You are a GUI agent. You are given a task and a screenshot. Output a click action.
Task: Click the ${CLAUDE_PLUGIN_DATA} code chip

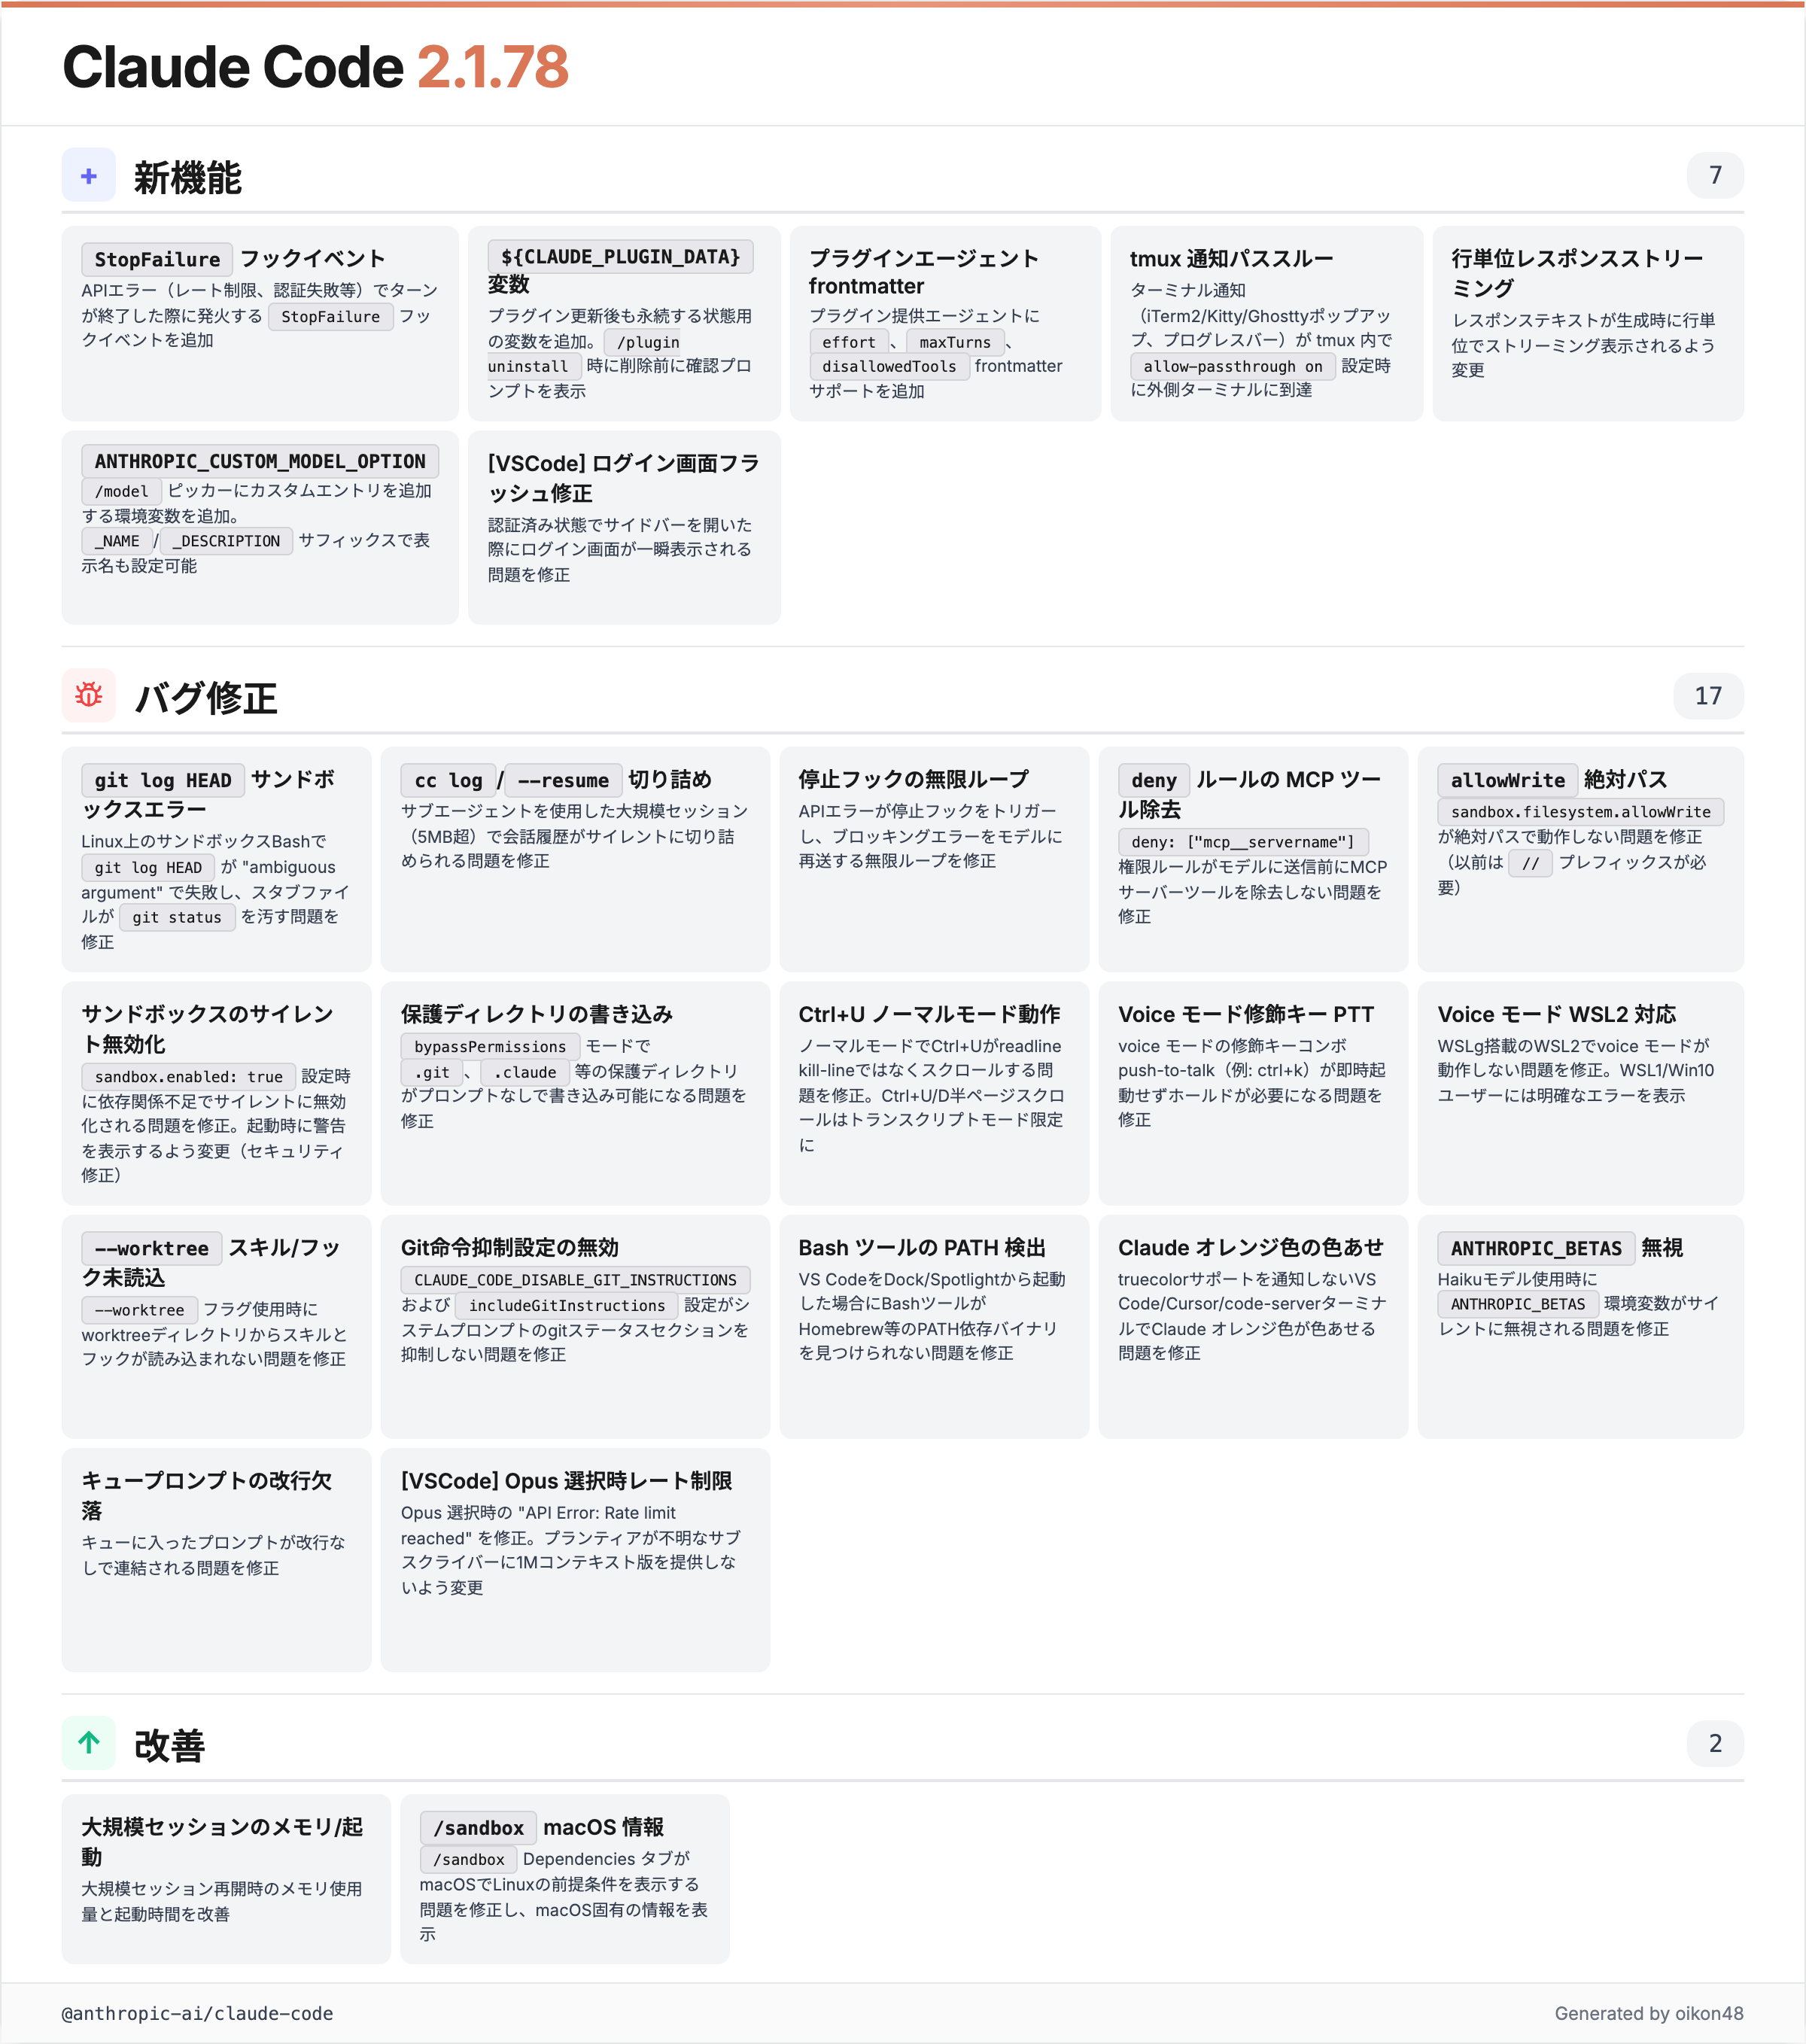click(x=620, y=257)
